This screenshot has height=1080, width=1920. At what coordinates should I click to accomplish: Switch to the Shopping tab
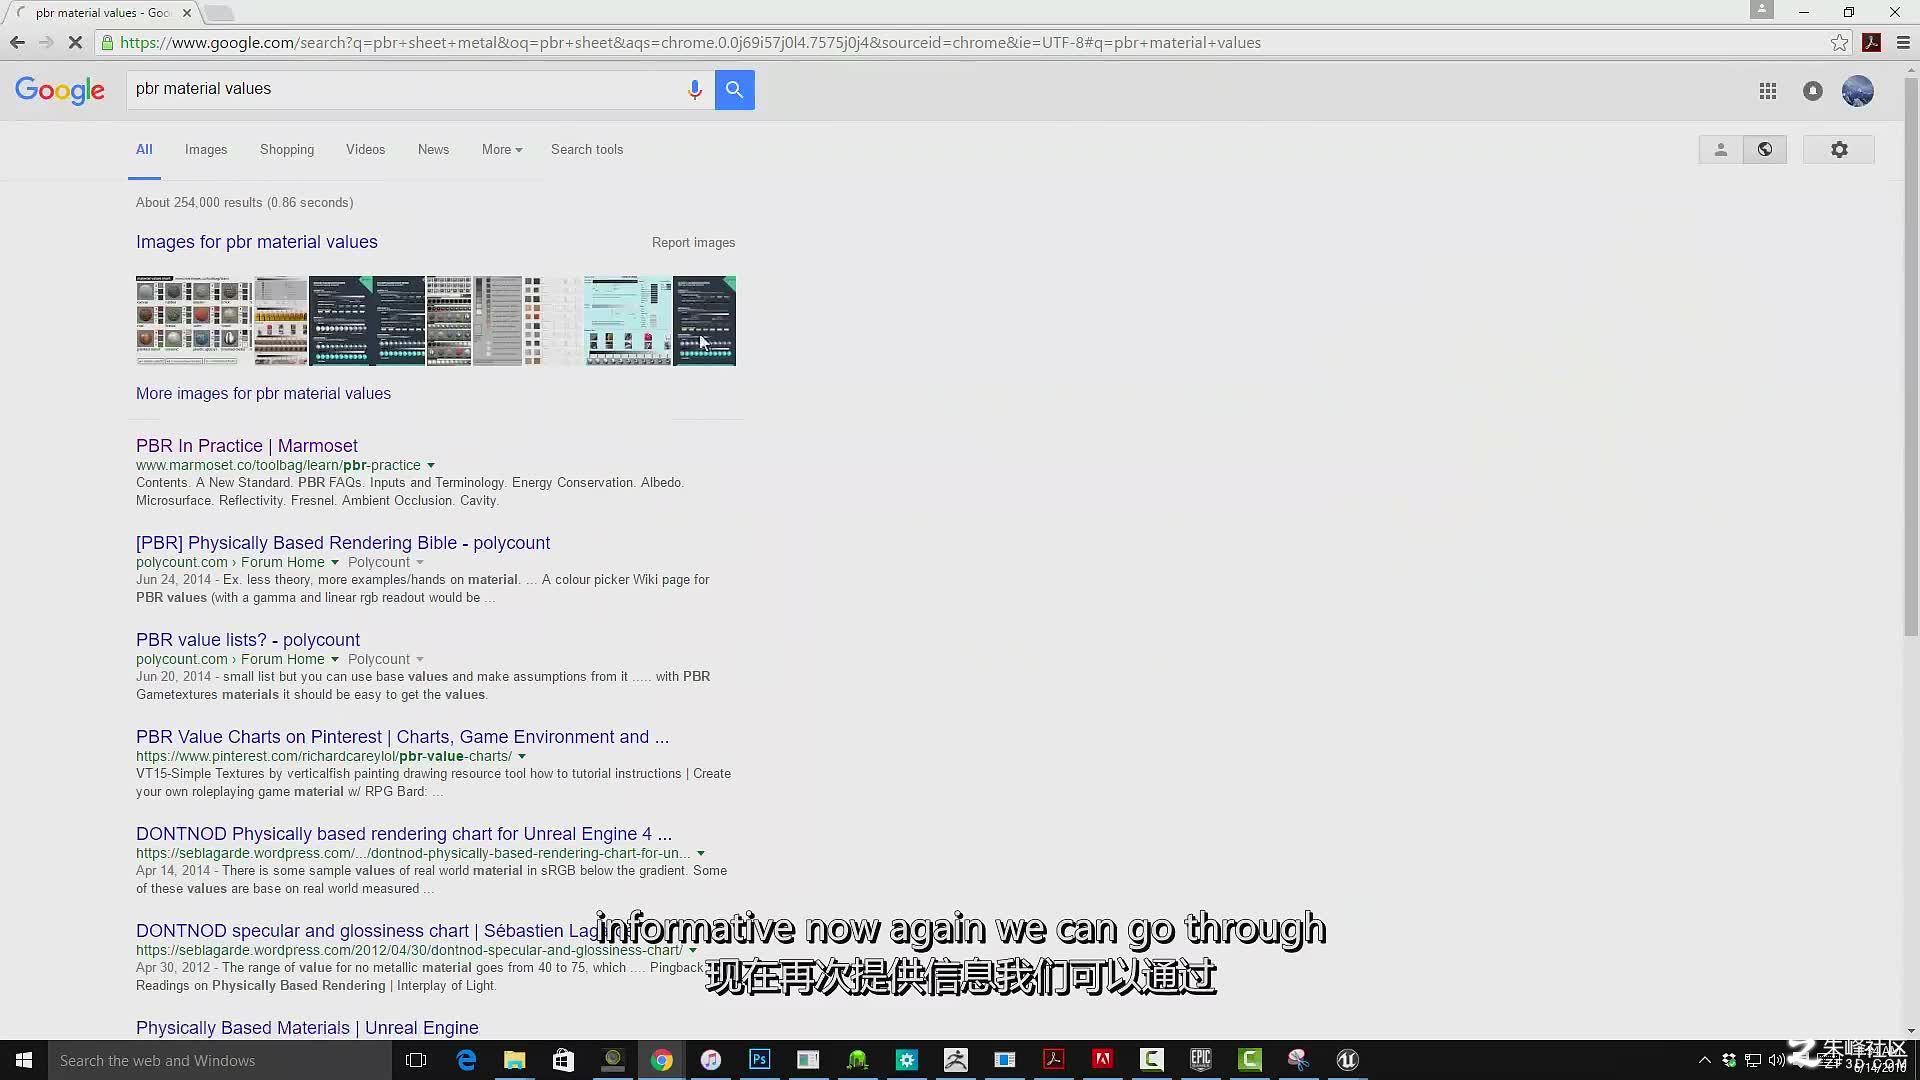pos(287,149)
